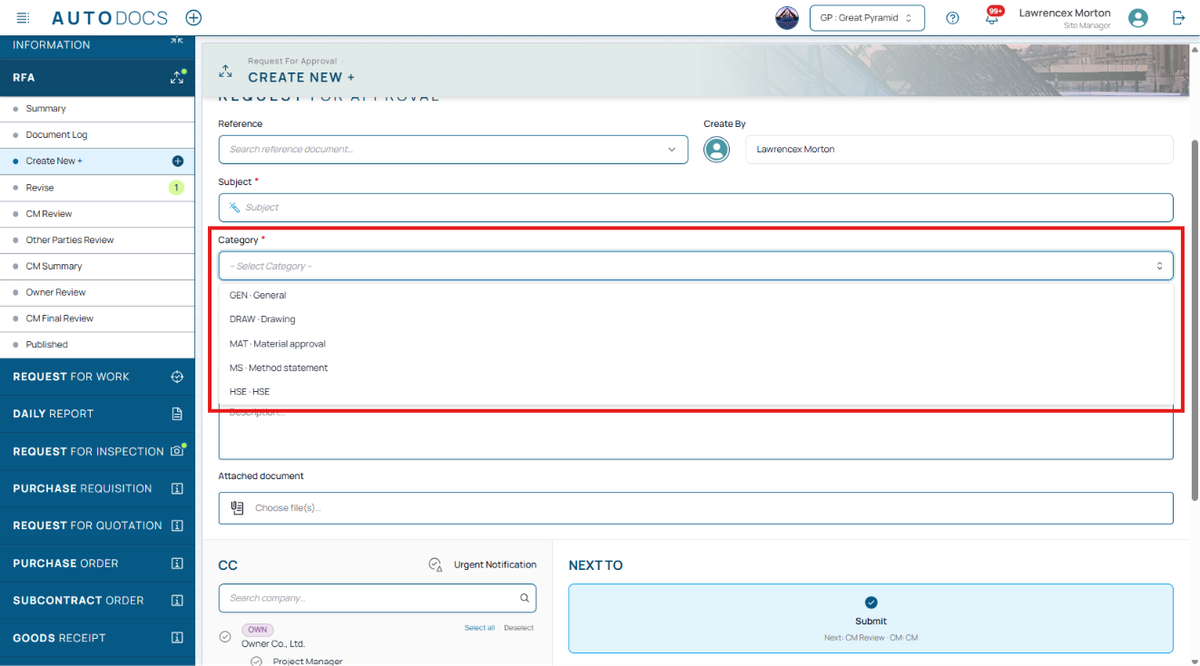This screenshot has width=1200, height=666.
Task: Click the vertical page scrollbar
Action: click(1194, 320)
